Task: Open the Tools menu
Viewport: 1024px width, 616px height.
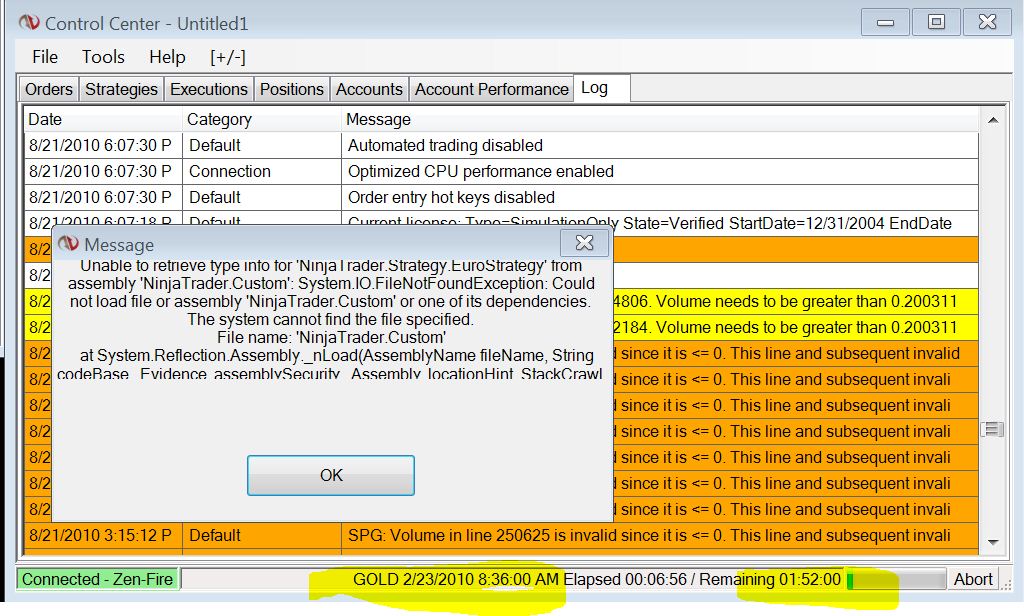Action: pos(103,57)
